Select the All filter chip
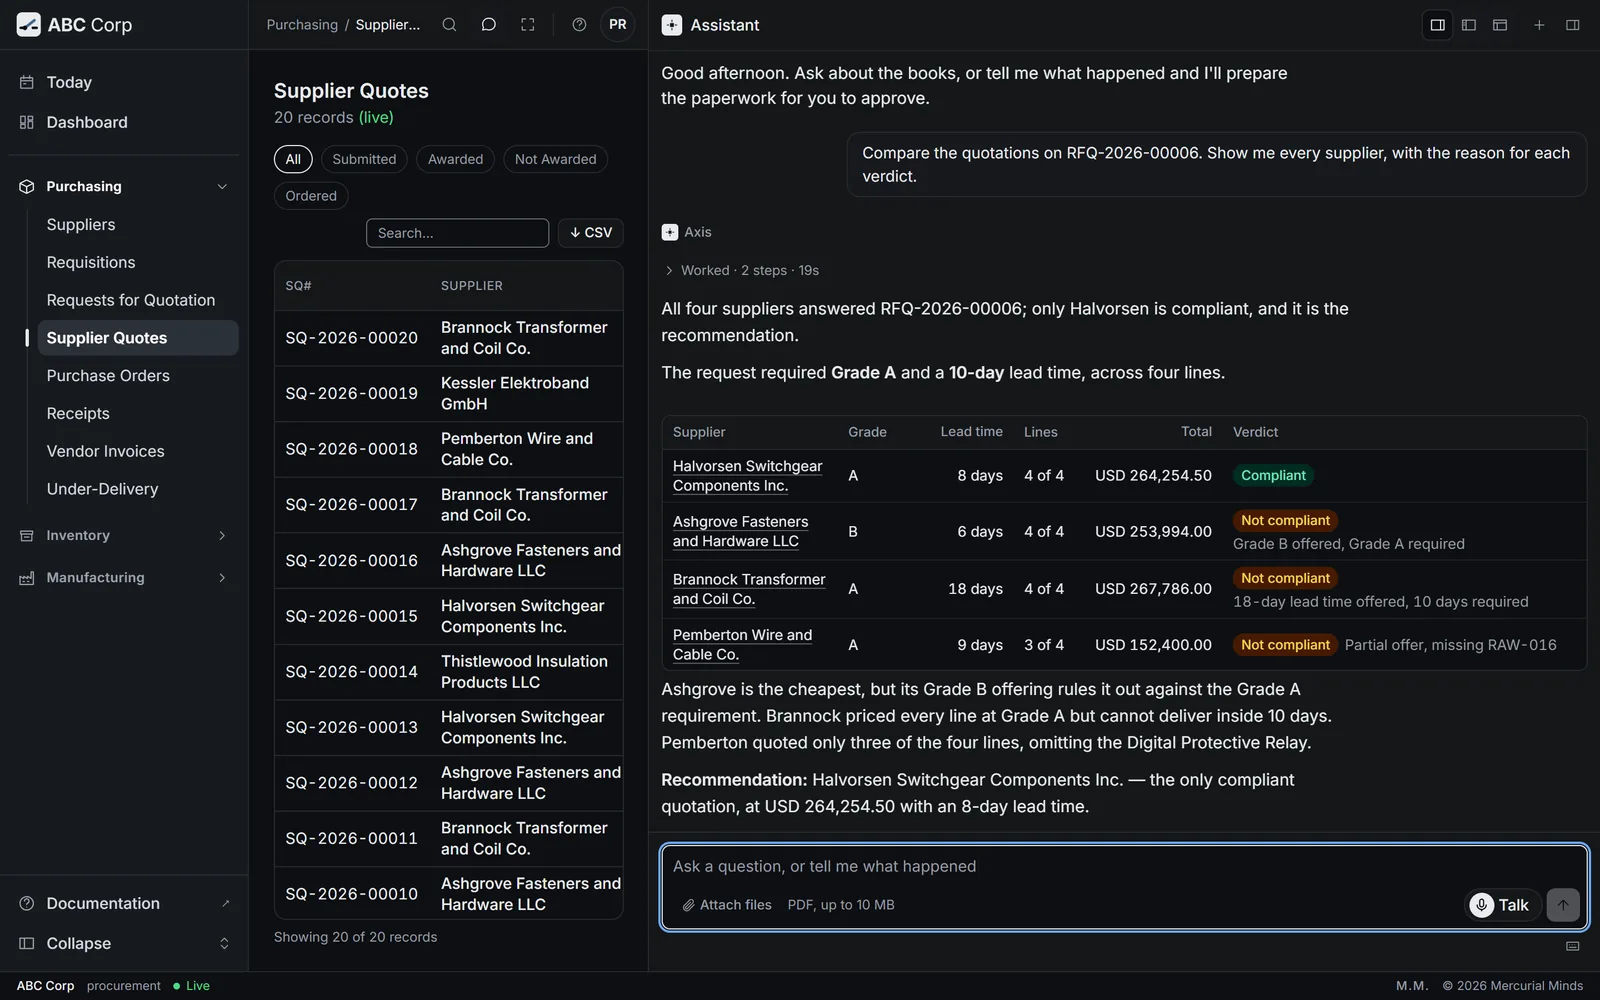1600x1000 pixels. pos(293,159)
